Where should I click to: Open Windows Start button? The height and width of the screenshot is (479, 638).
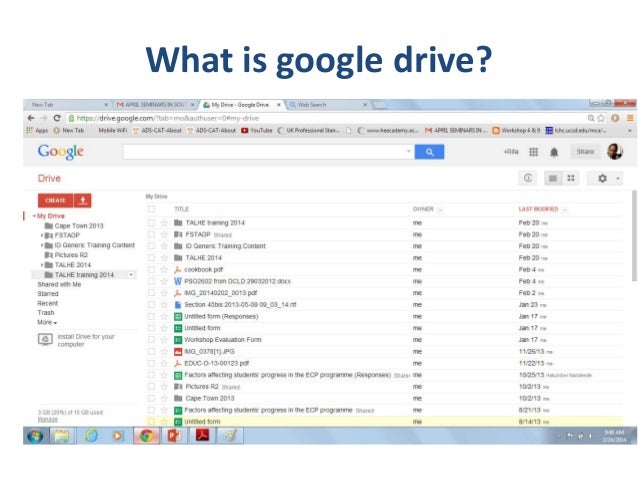[x=35, y=436]
